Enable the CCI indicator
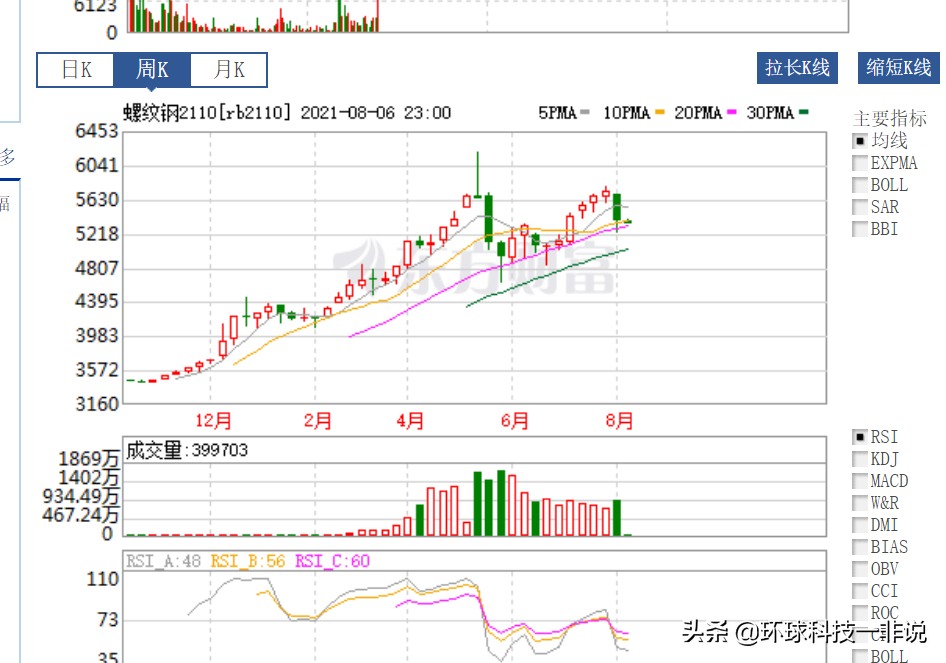 [x=861, y=591]
